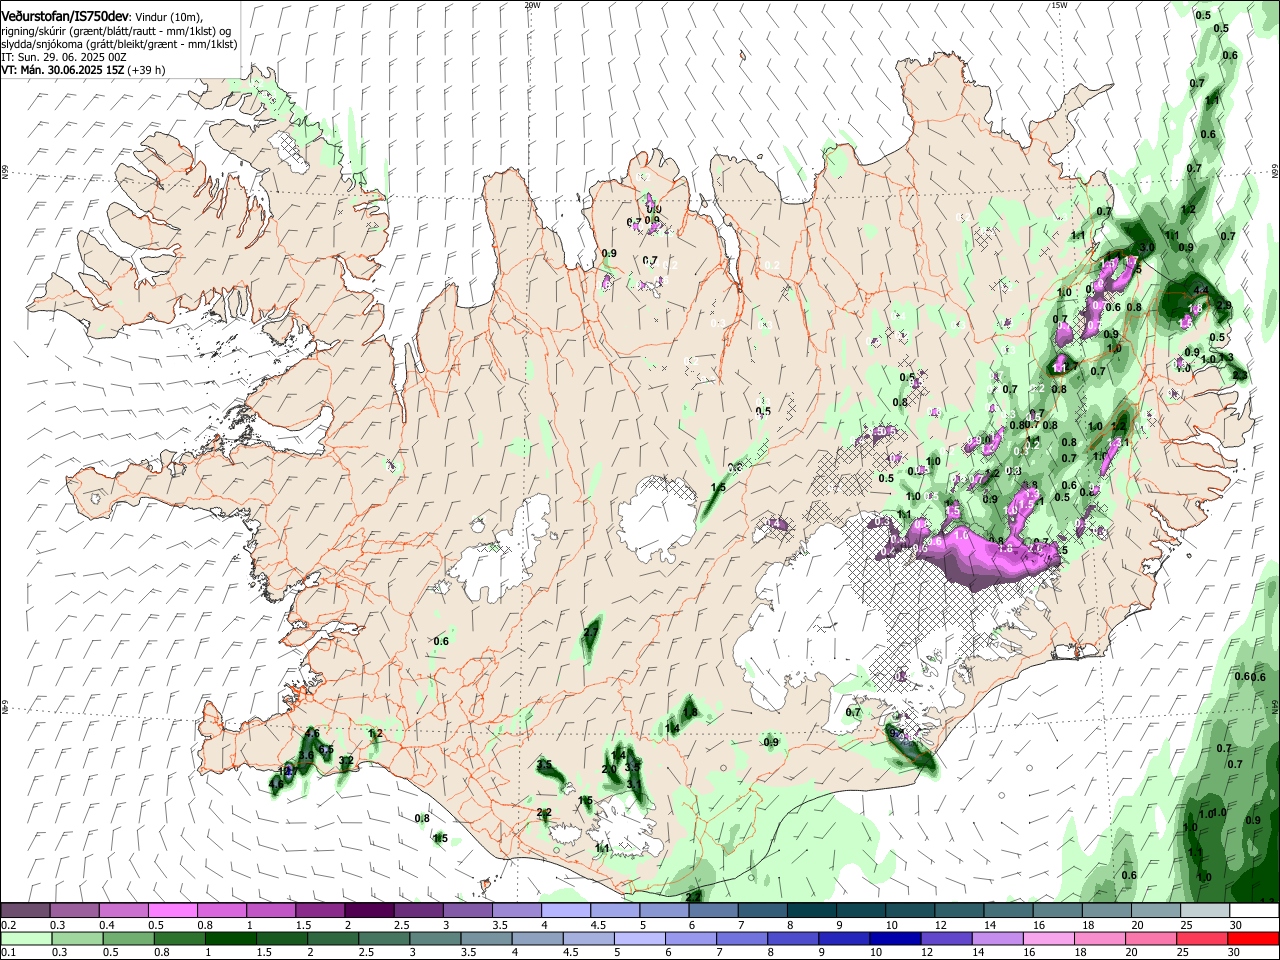Pick the lower legend row swatch labeled 3.5
The width and height of the screenshot is (1280, 960).
484,938
